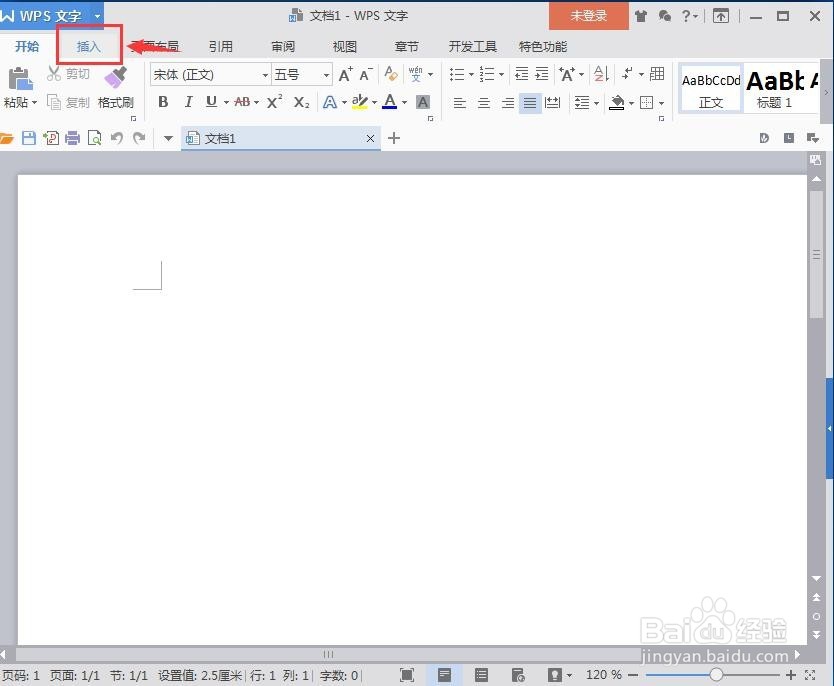The height and width of the screenshot is (686, 834).
Task: Open the 插入 ribbon tab
Action: click(x=88, y=47)
